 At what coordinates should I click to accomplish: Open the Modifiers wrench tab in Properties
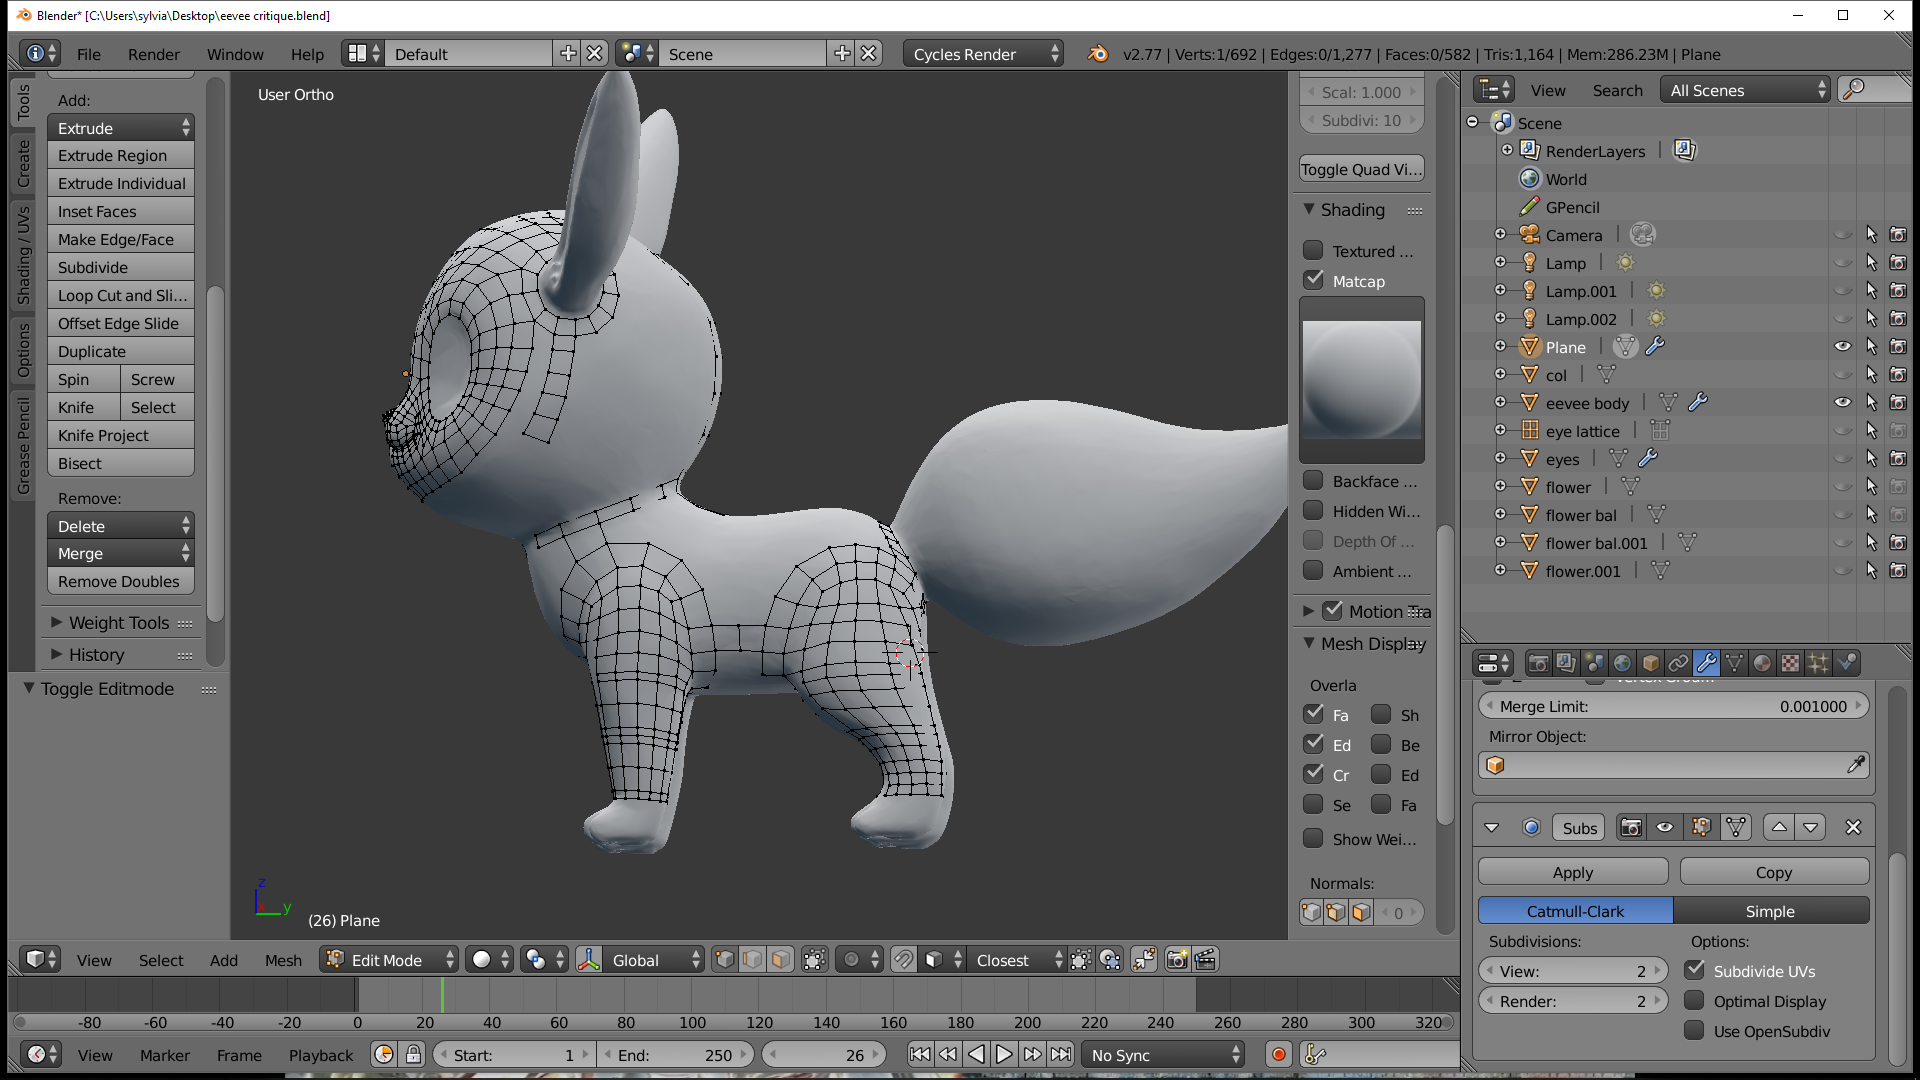click(1706, 663)
